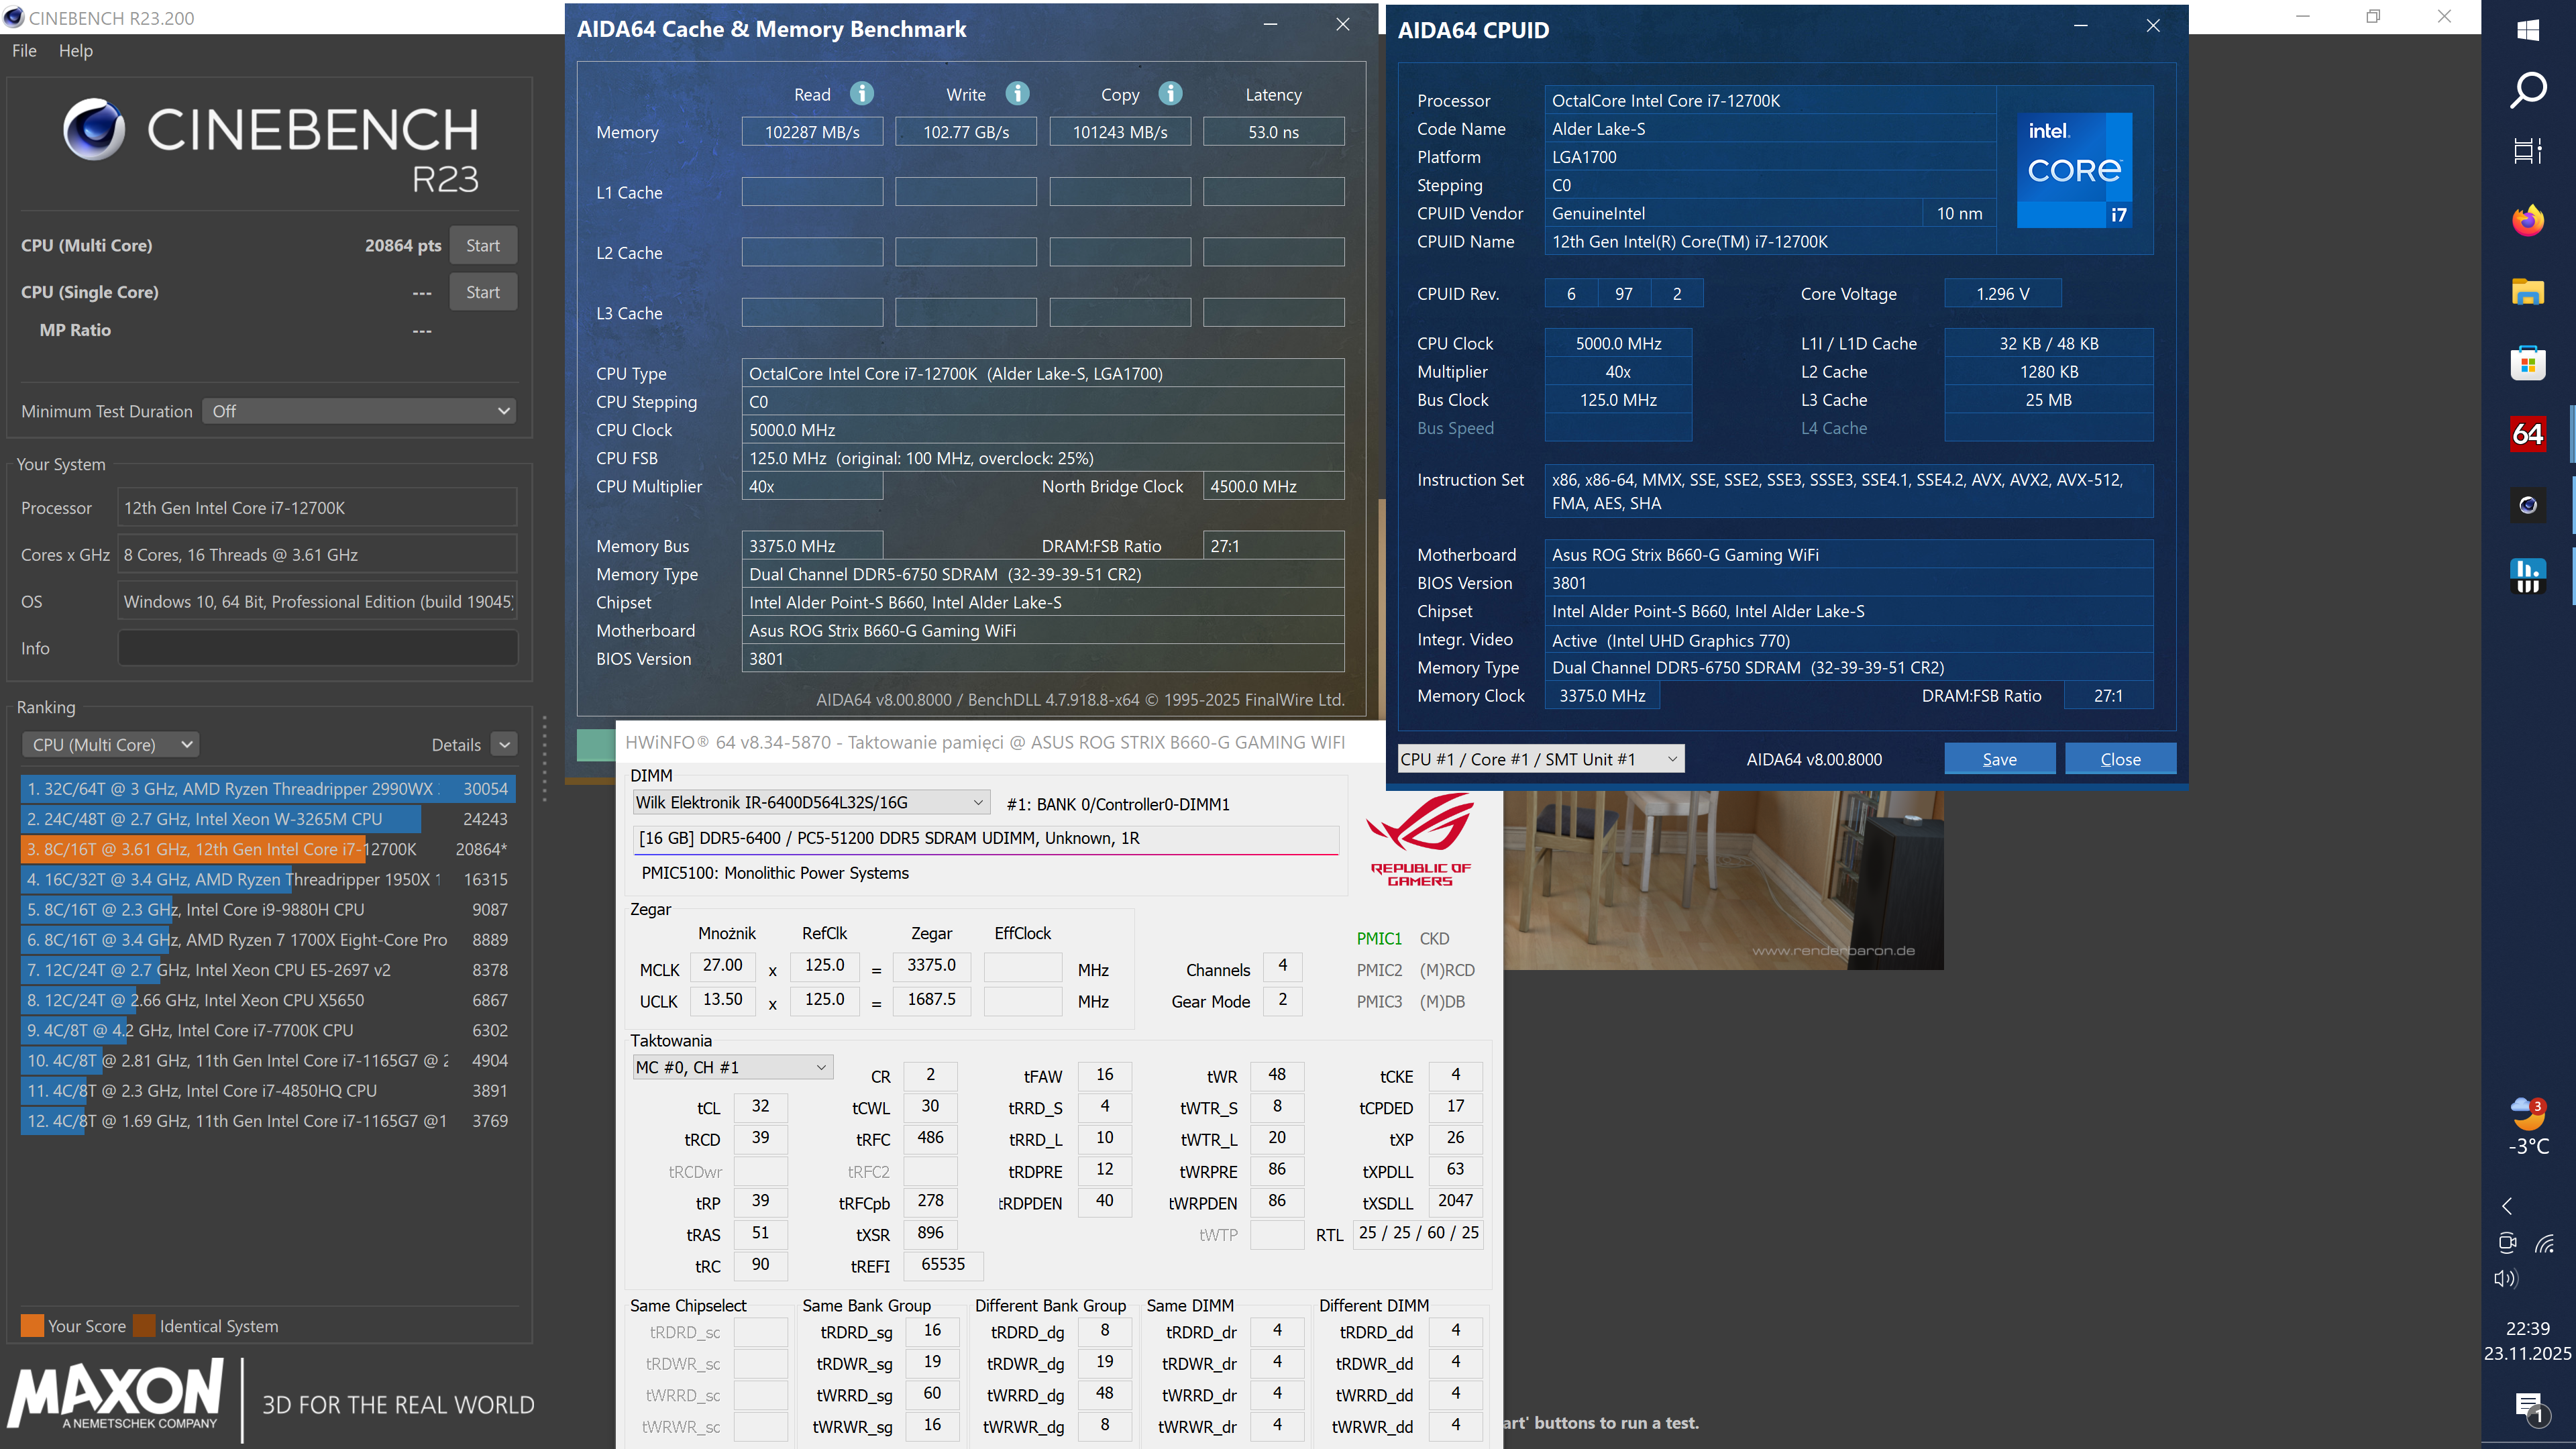Open the File menu in Cinebench

point(24,51)
